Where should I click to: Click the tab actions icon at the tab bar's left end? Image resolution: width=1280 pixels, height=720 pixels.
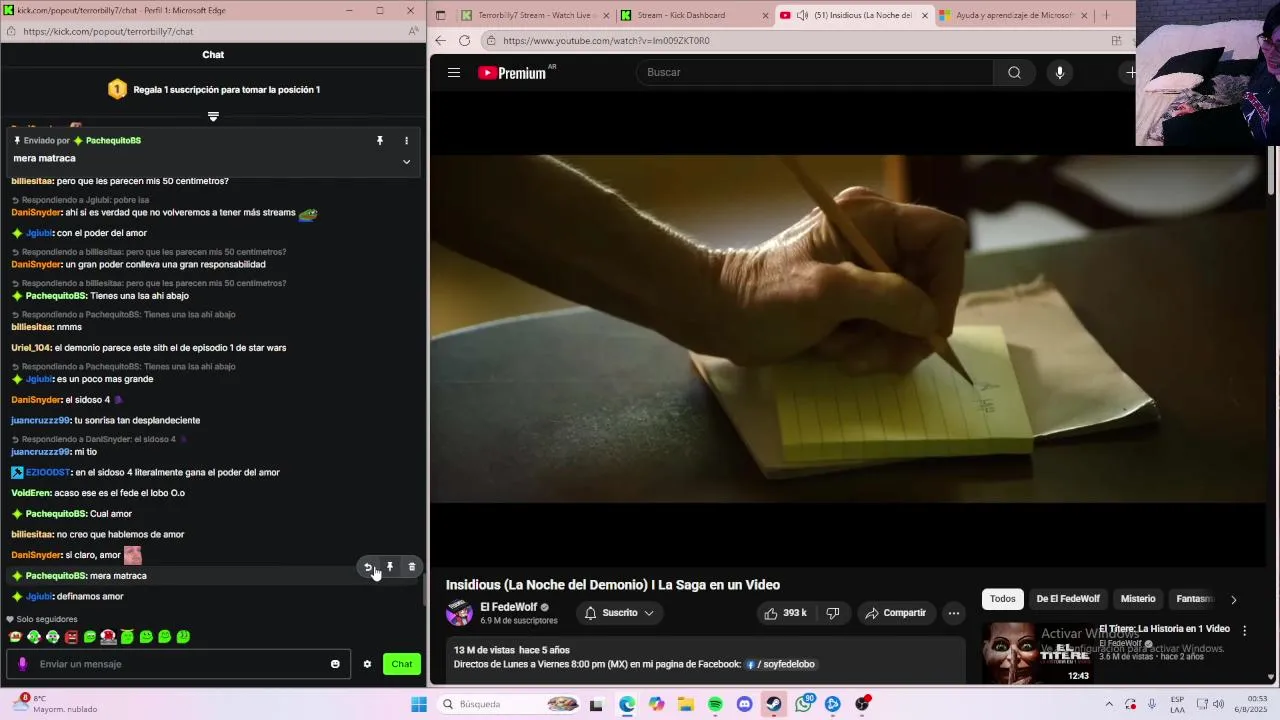(x=440, y=15)
